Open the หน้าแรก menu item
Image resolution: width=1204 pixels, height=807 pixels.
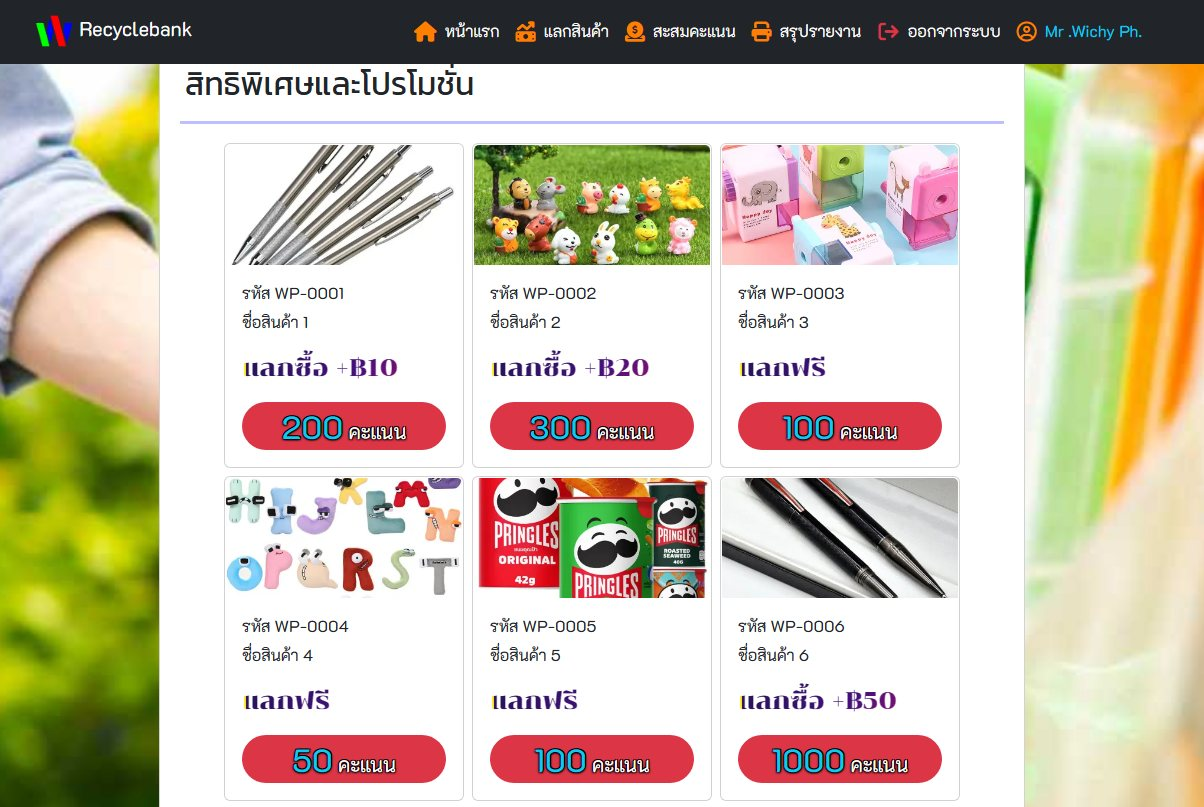click(x=472, y=32)
